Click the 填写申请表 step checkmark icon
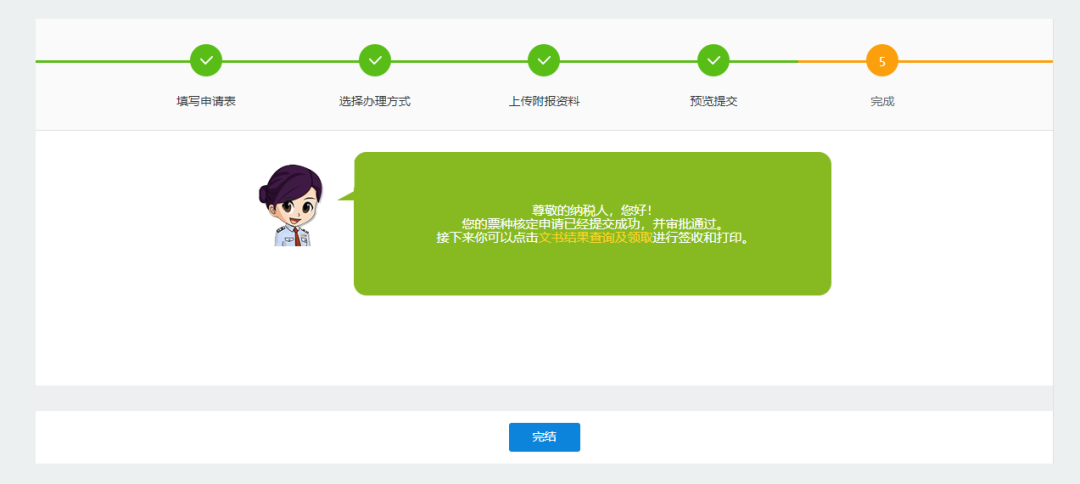The image size is (1080, 484). coord(206,61)
